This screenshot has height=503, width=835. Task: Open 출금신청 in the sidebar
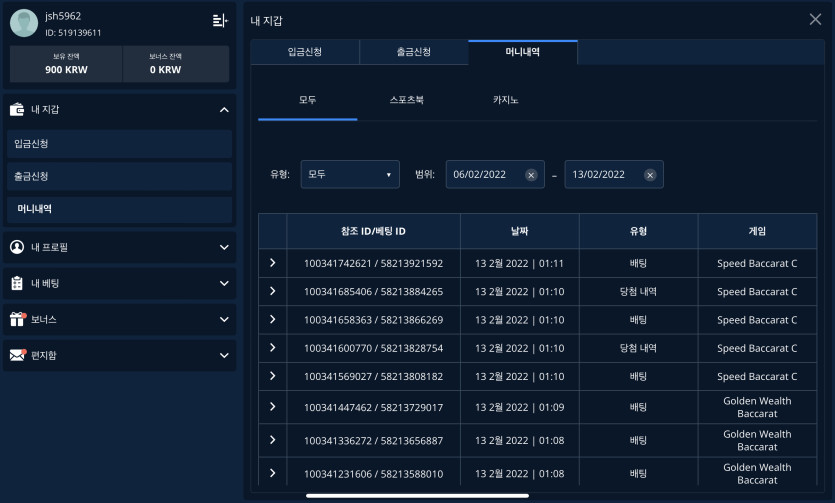119,176
